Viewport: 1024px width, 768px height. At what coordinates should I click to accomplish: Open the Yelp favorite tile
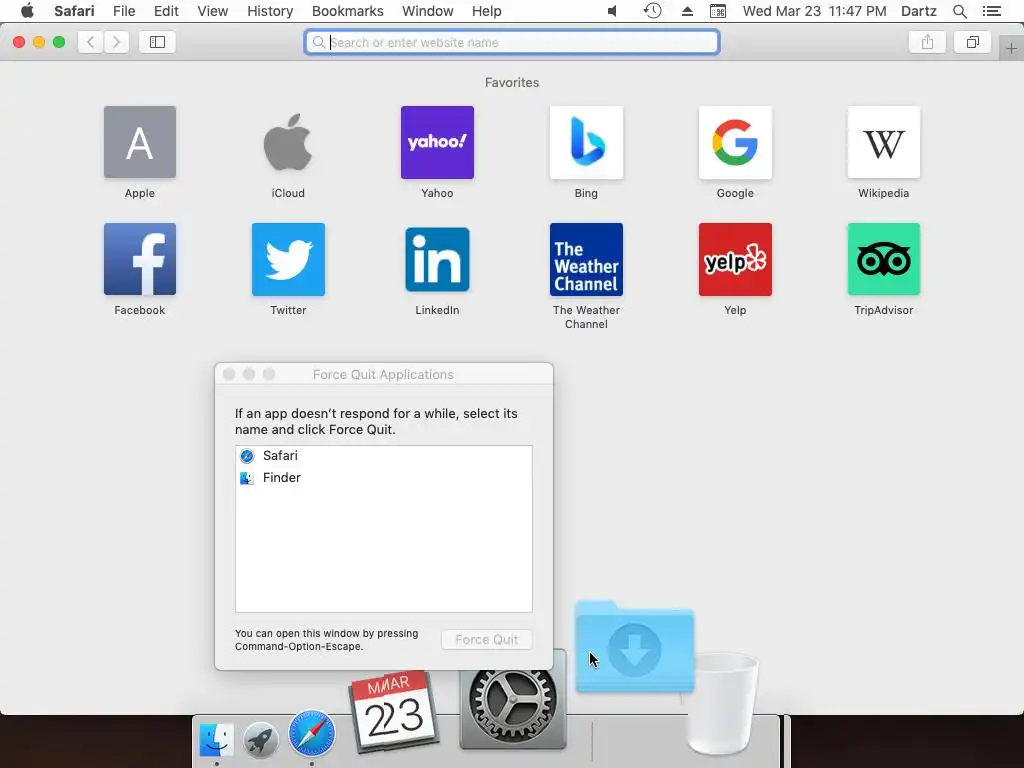click(735, 259)
